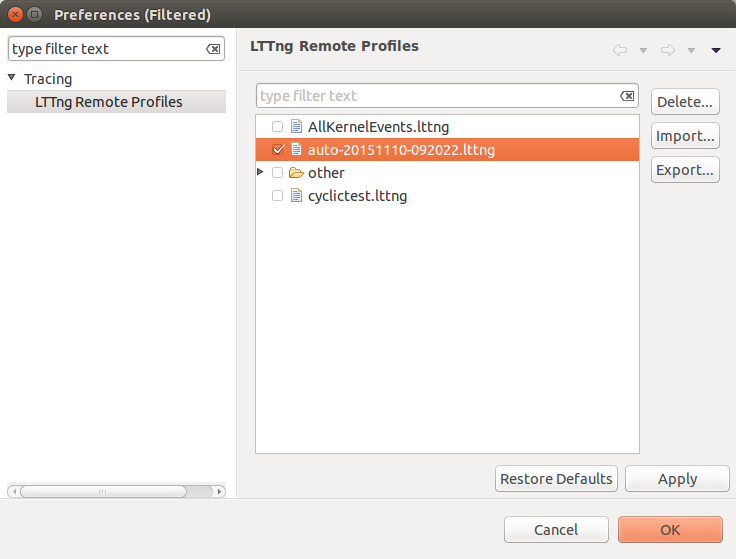Click the 'other' folder icon

click(x=296, y=173)
